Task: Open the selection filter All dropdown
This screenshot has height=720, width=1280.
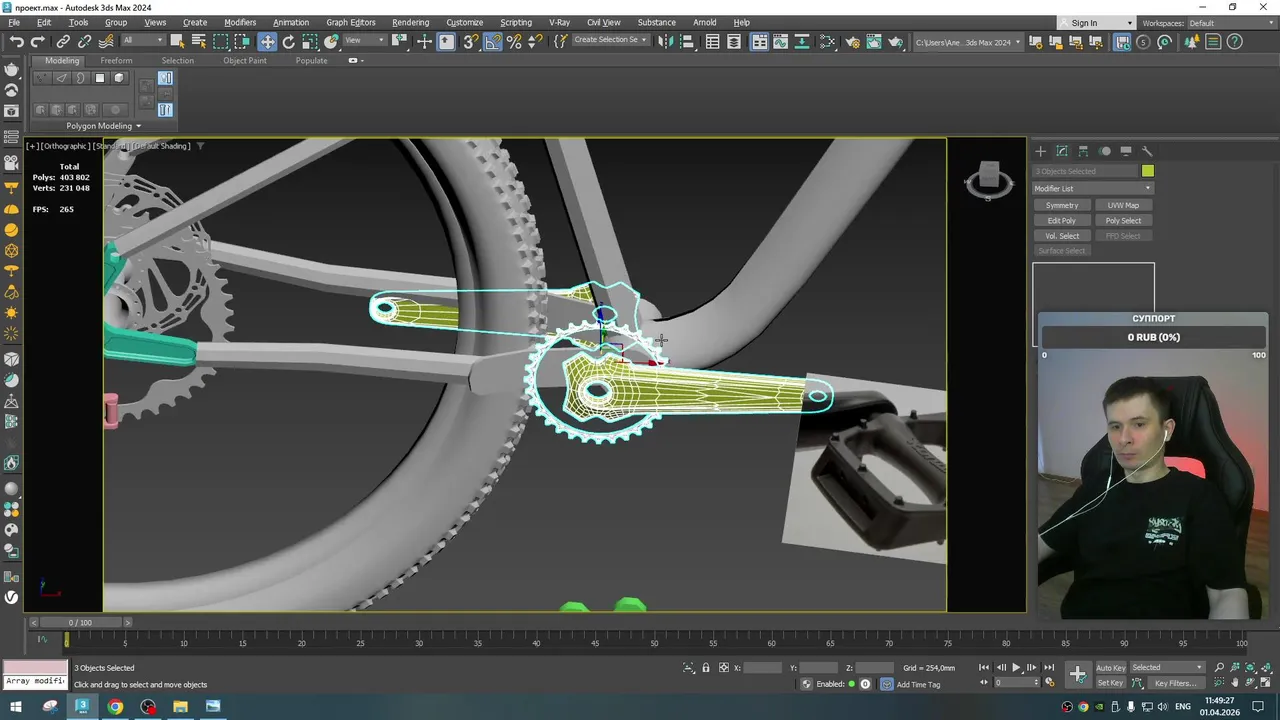Action: [x=143, y=41]
